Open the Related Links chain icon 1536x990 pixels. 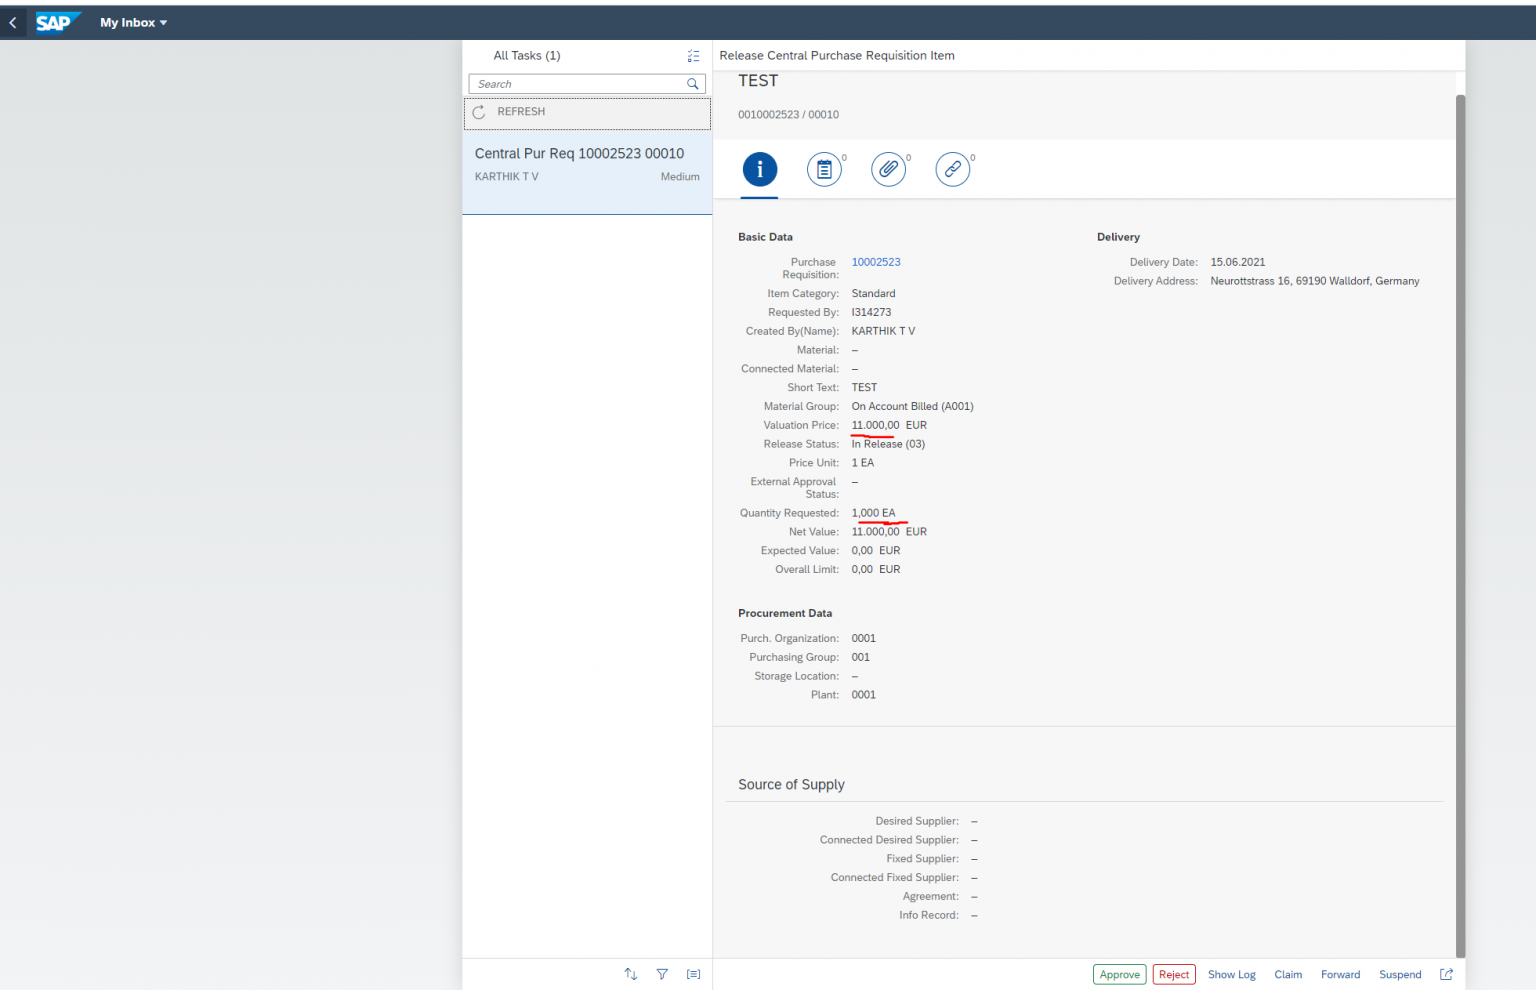953,168
